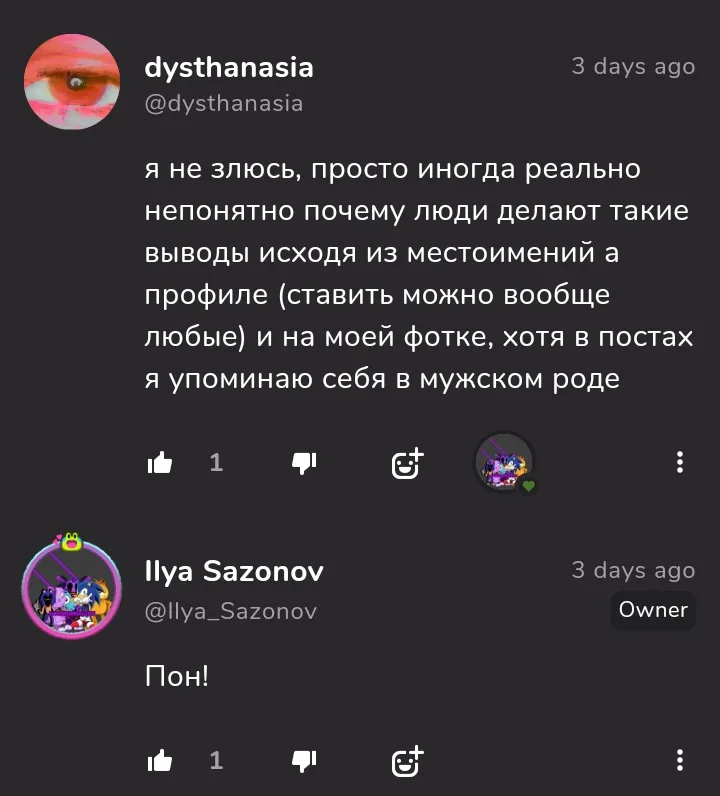The image size is (720, 796).
Task: Dislike Ilya Sazonov's "Пон!" reply
Action: pyautogui.click(x=304, y=761)
